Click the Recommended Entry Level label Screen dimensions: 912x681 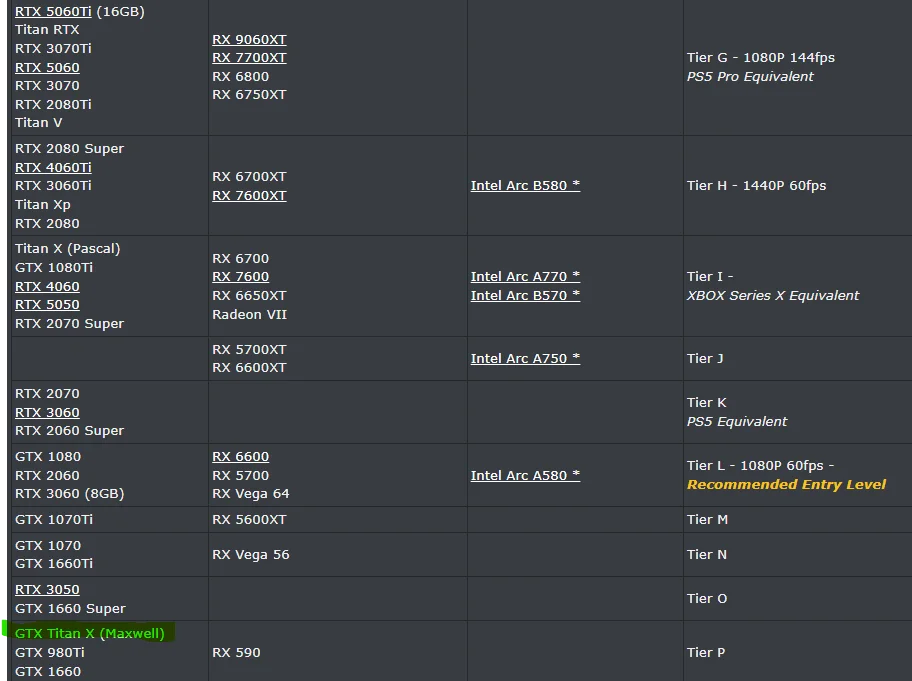[x=786, y=484]
